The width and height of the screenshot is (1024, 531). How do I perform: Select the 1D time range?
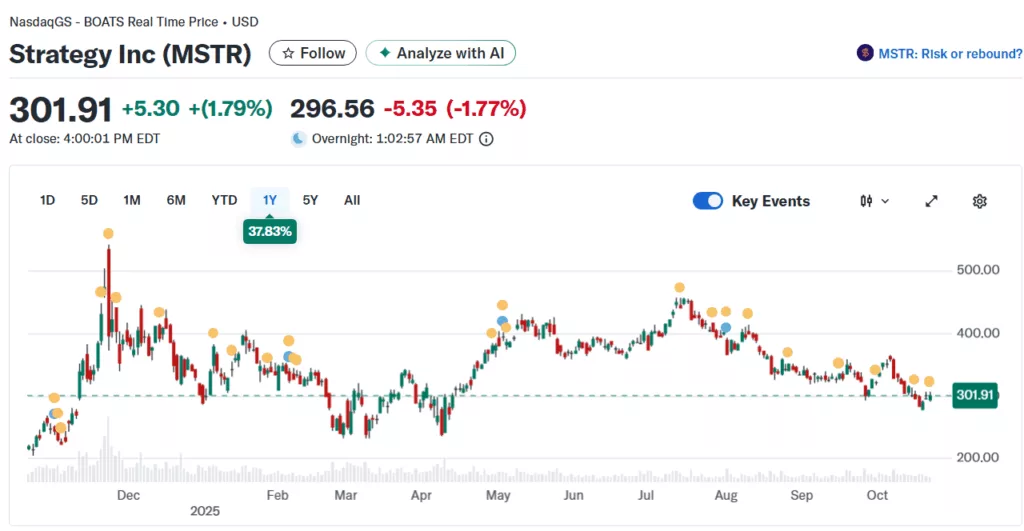pos(47,200)
